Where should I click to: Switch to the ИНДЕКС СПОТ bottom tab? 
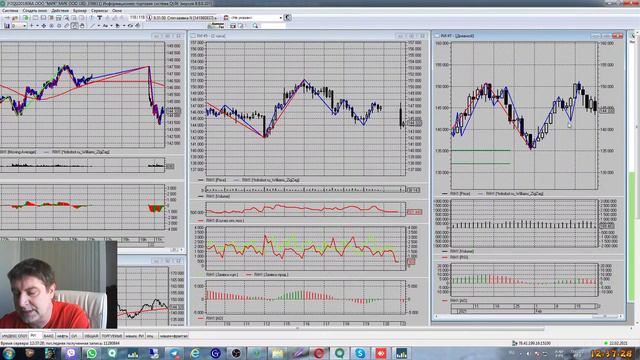coord(14,336)
